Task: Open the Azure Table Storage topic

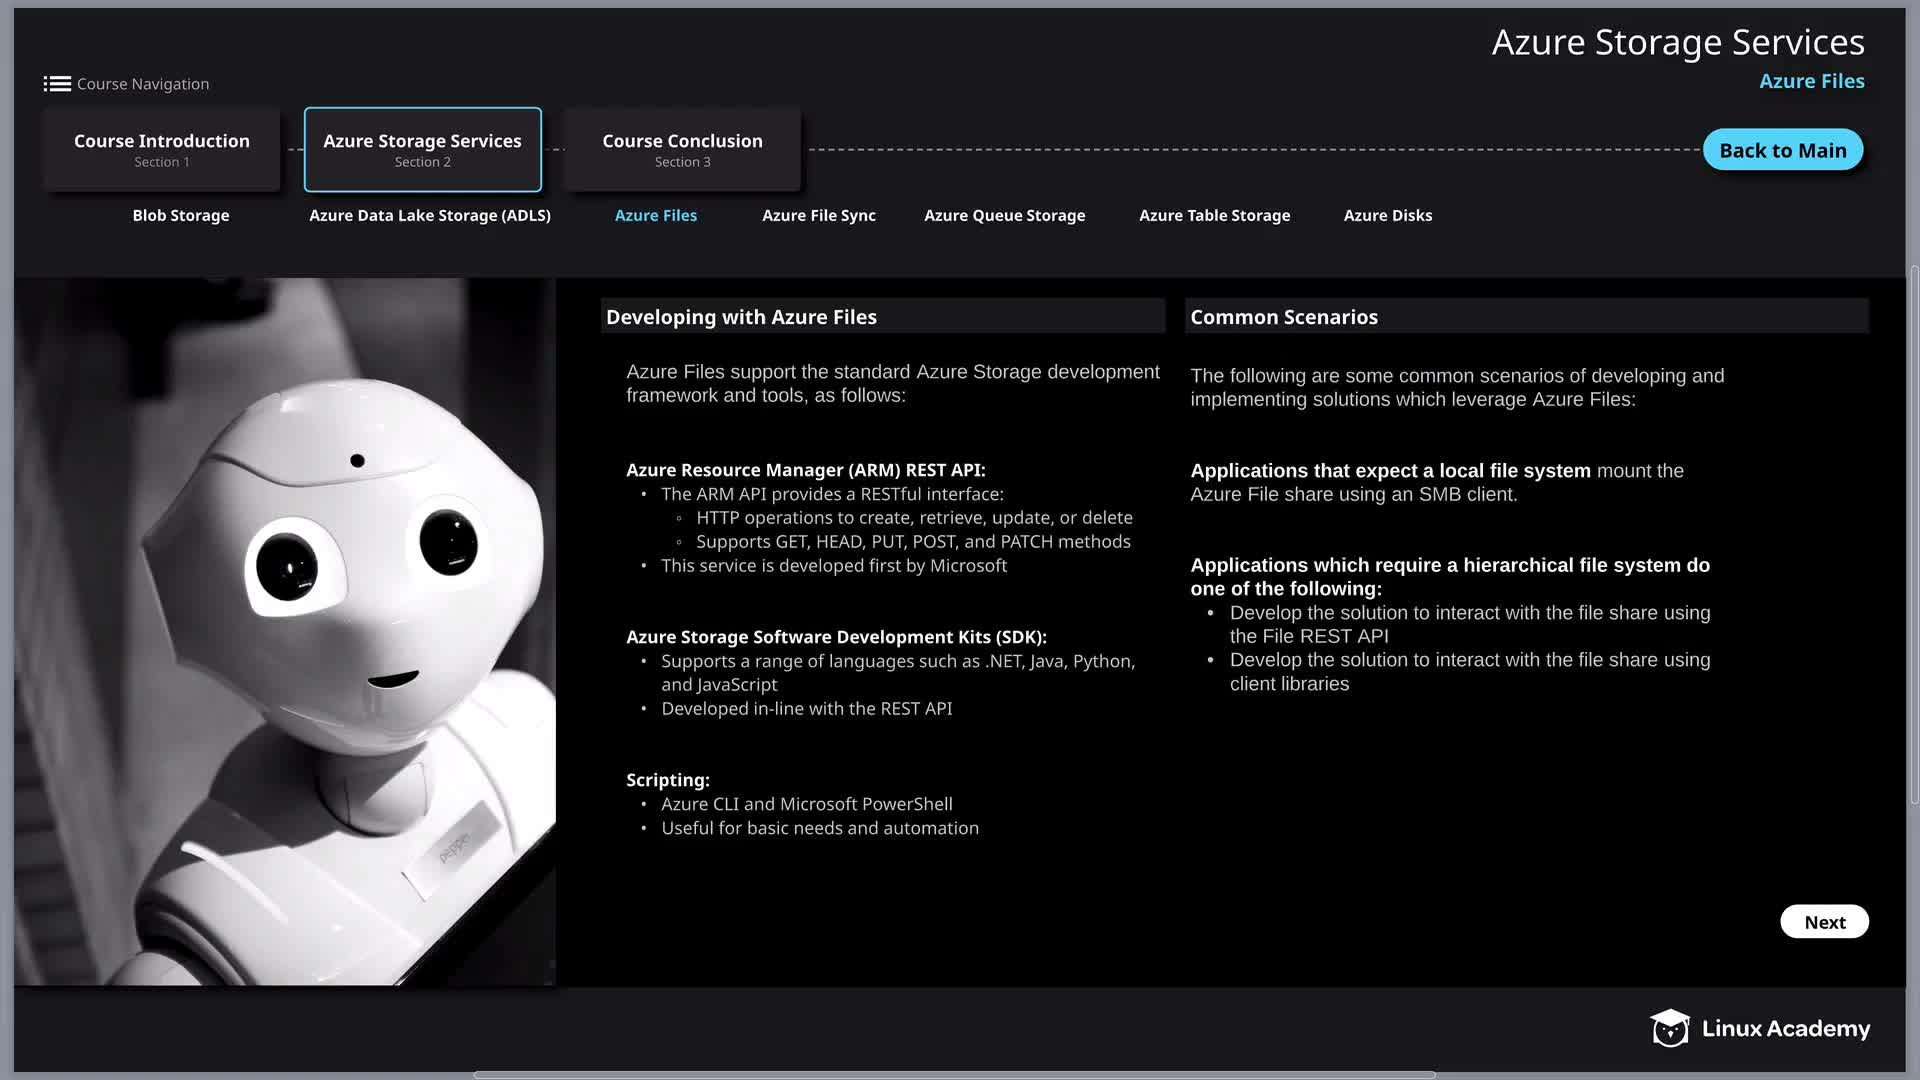Action: tap(1214, 216)
